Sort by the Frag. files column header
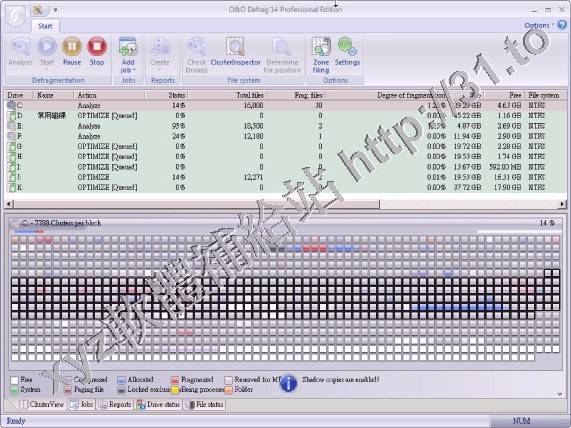The height and width of the screenshot is (428, 571). (295, 95)
